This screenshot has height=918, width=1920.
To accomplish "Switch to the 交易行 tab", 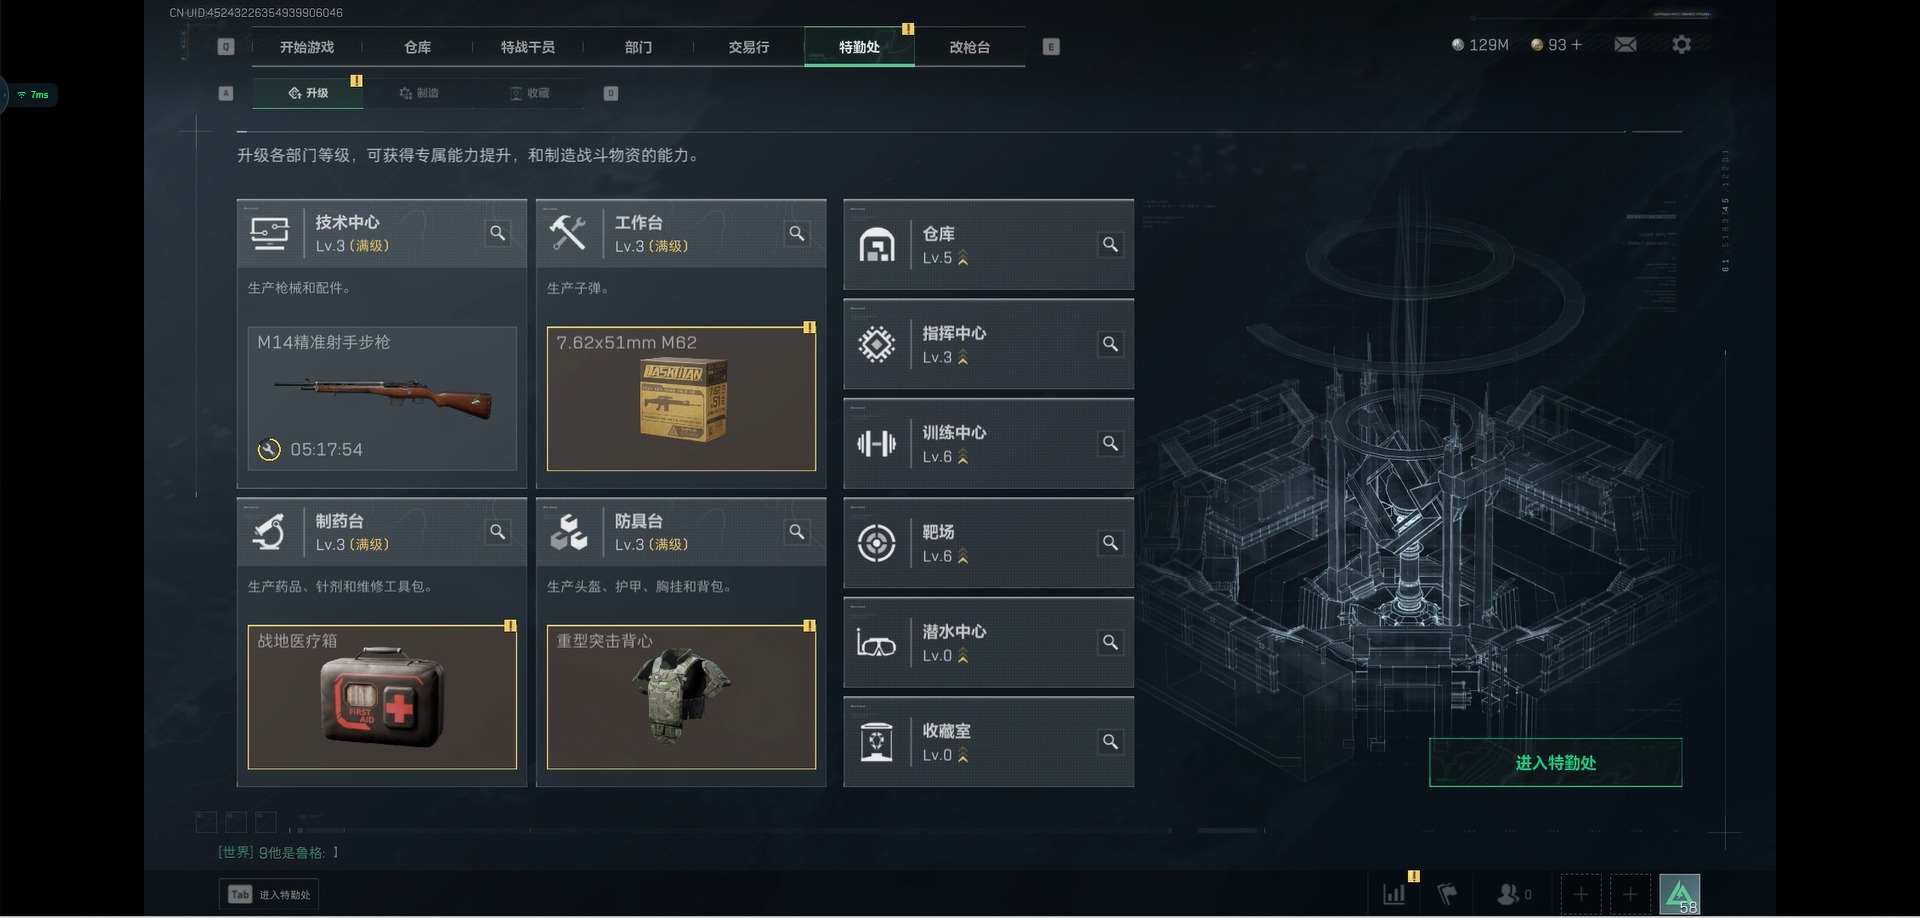I will pyautogui.click(x=748, y=47).
